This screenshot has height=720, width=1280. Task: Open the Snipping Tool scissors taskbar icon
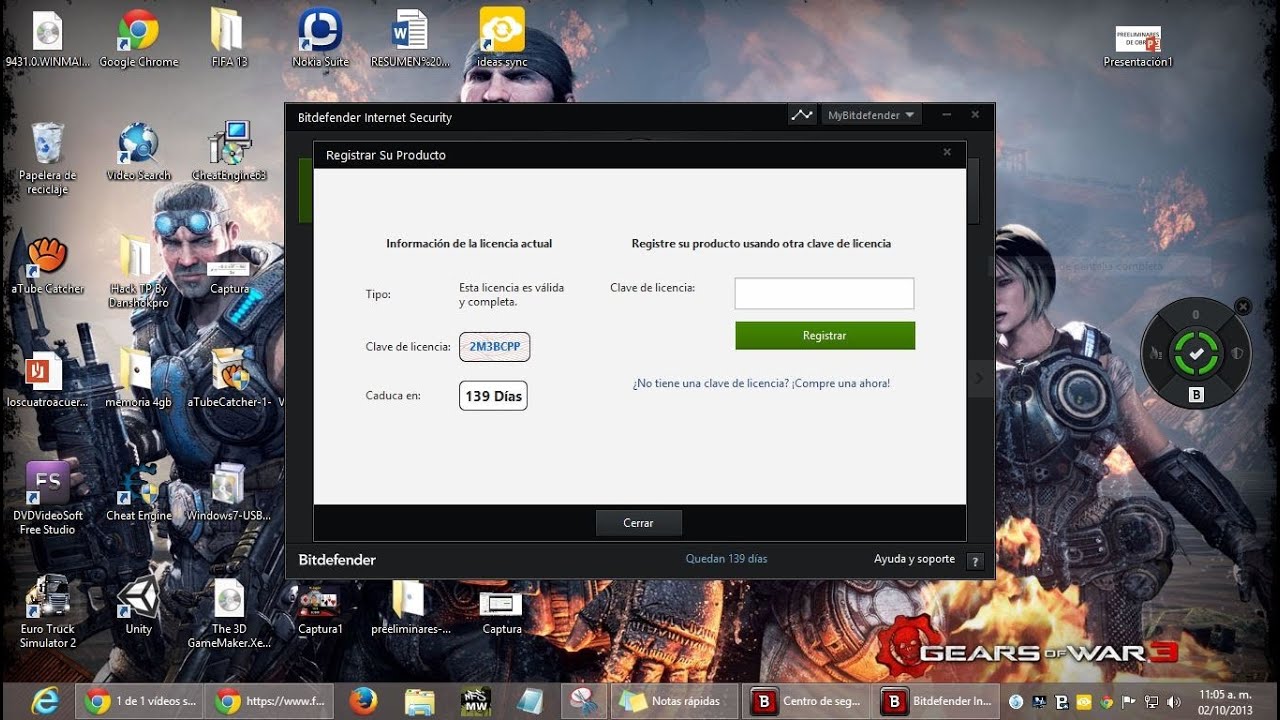[581, 701]
